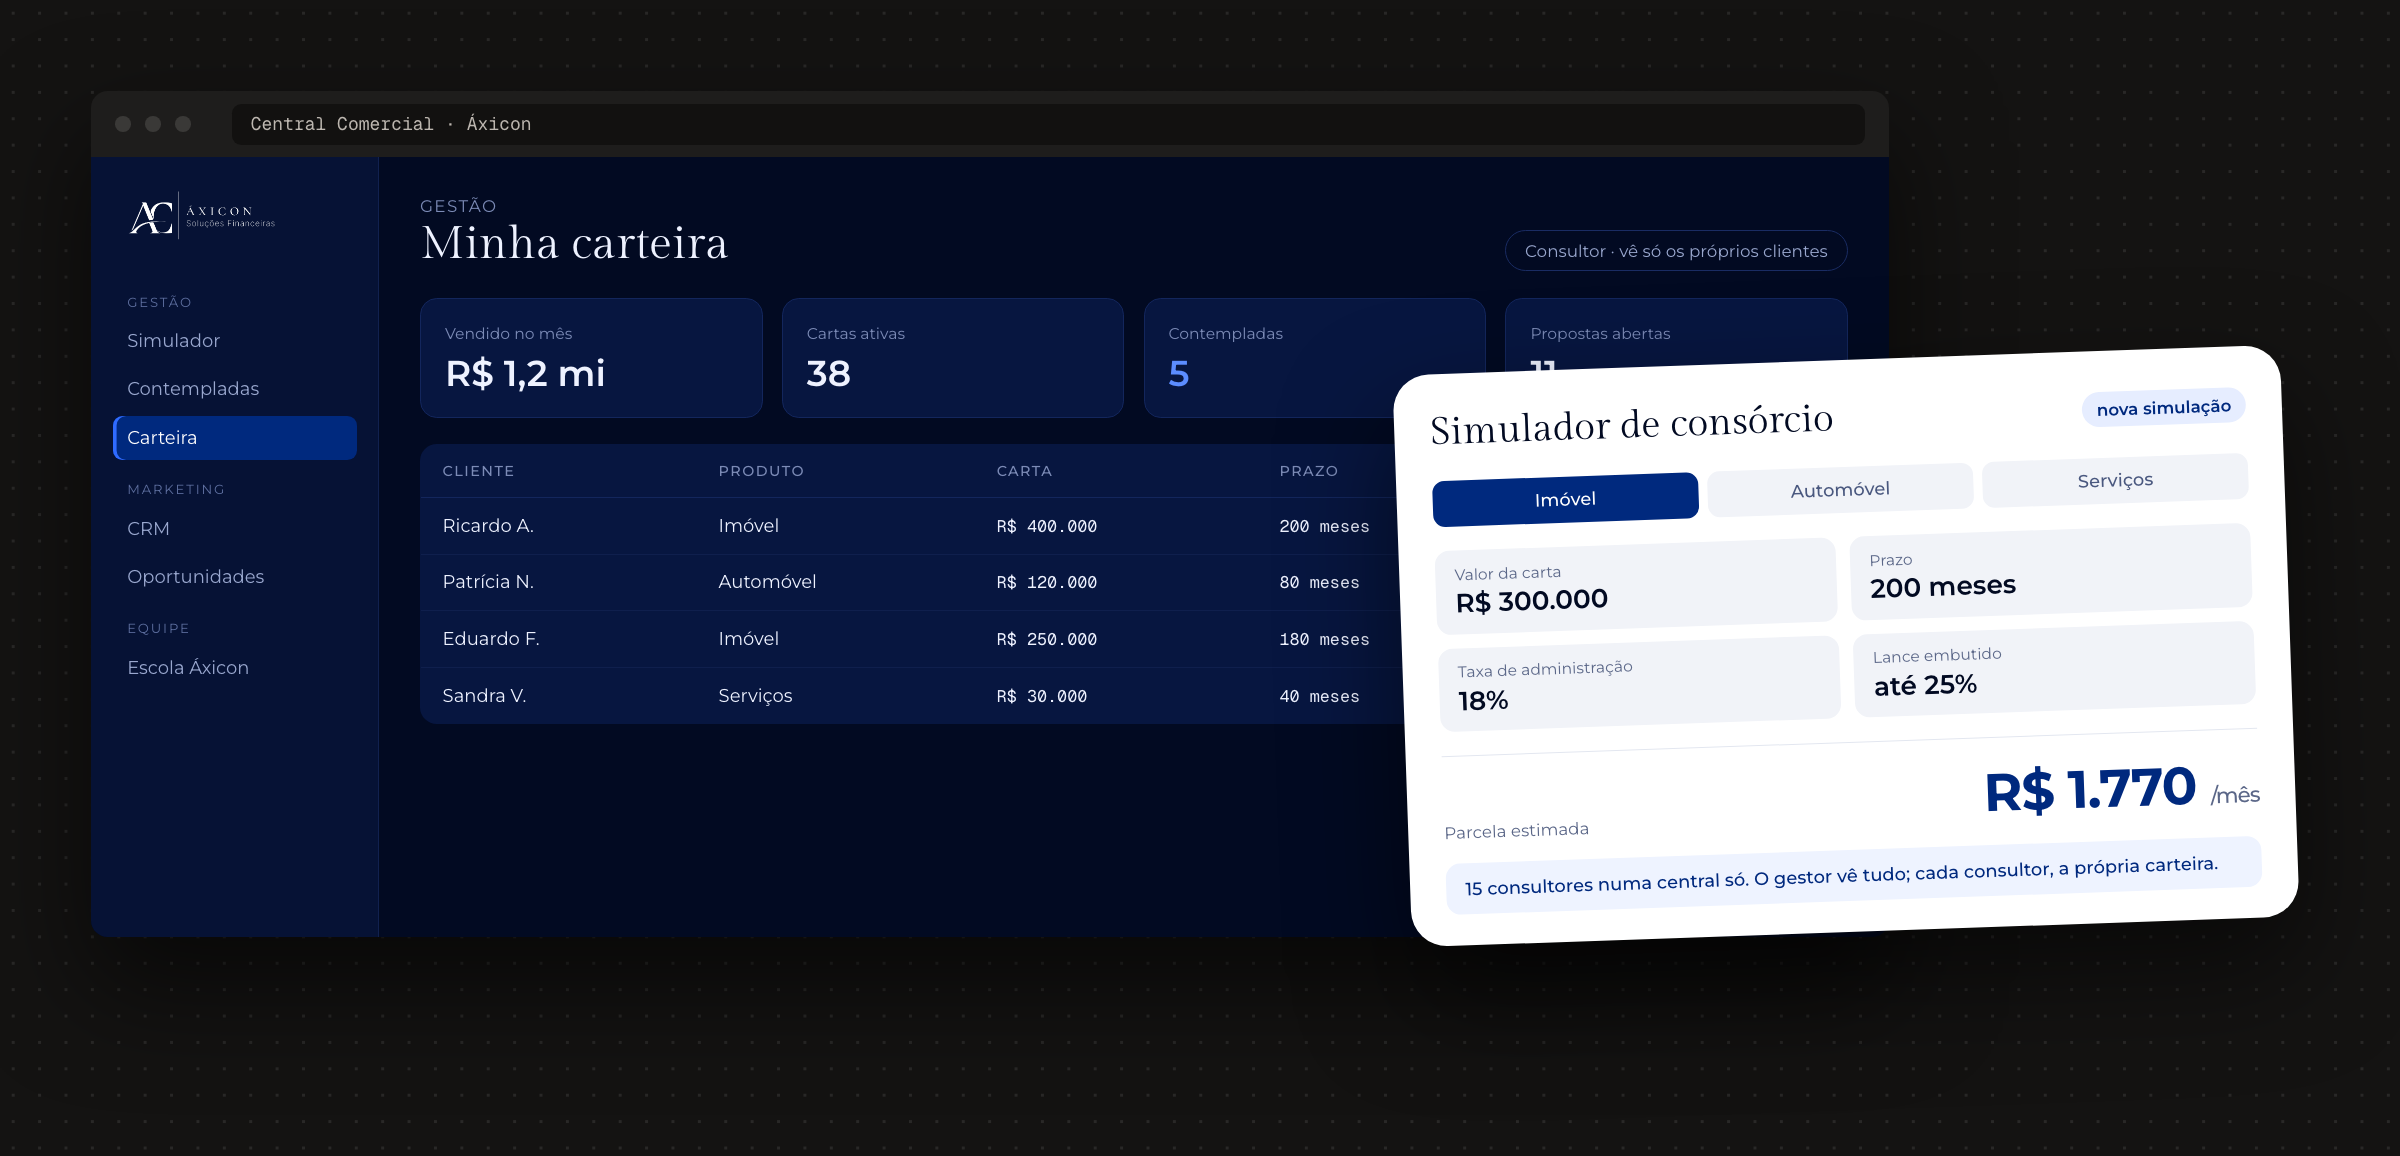Viewport: 2400px width, 1156px height.
Task: Select client Patrícia N. in the table
Action: [x=488, y=582]
